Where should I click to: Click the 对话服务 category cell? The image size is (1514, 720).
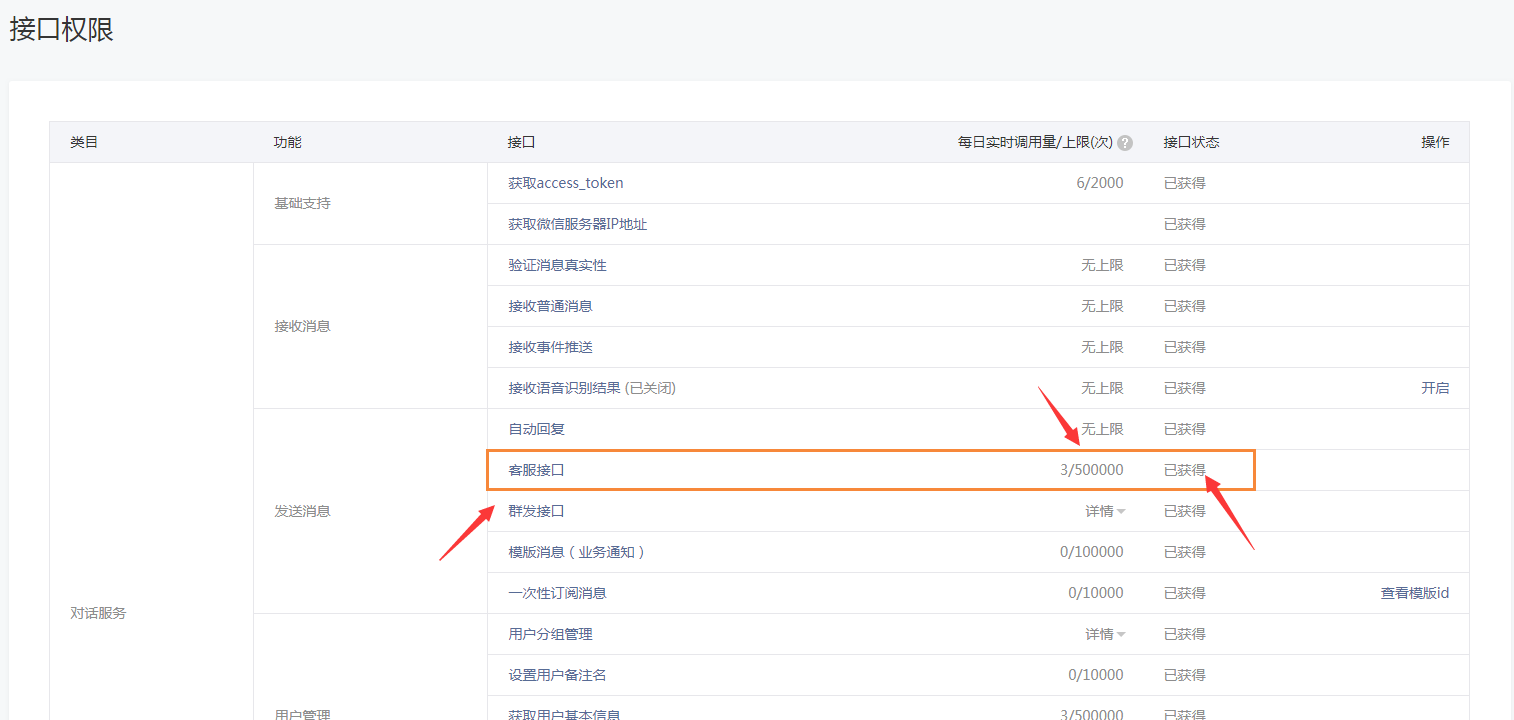(x=98, y=613)
